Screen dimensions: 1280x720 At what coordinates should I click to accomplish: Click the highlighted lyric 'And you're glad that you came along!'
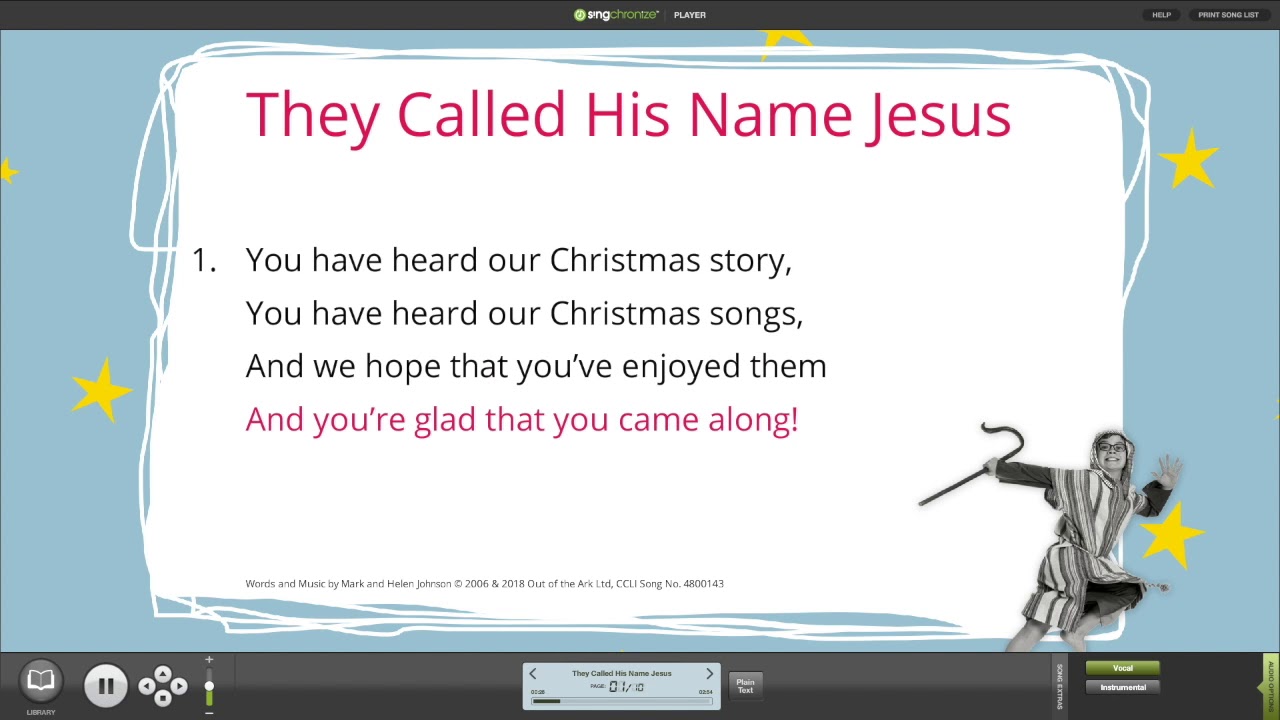tap(522, 419)
